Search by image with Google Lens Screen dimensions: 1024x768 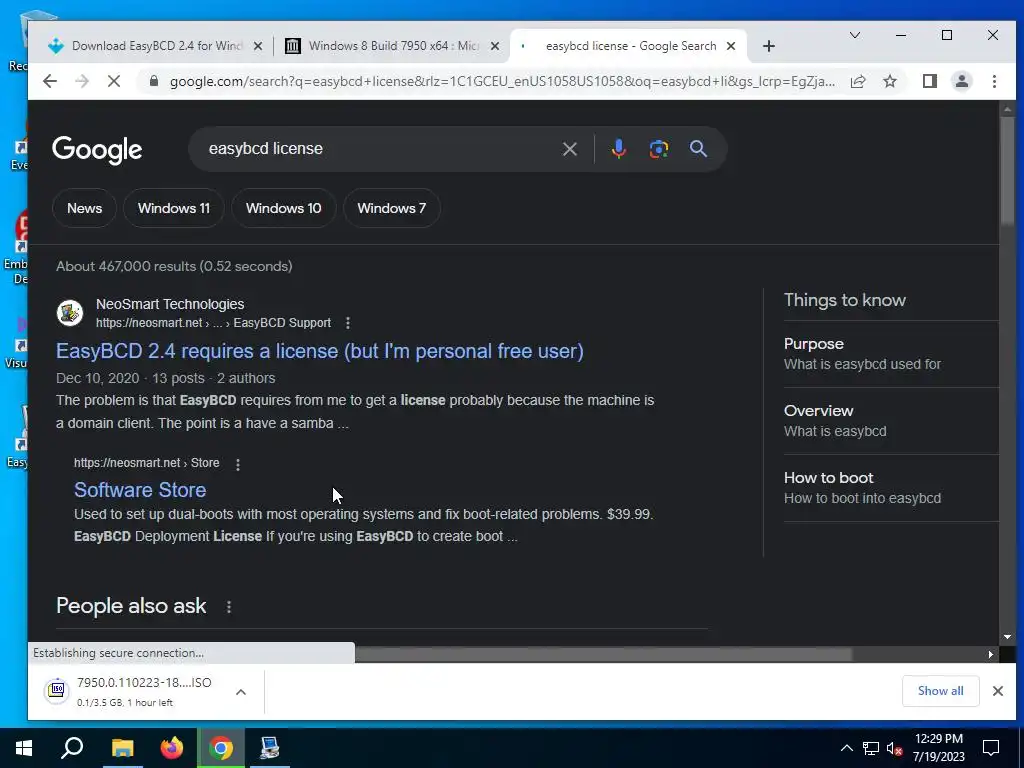[658, 149]
